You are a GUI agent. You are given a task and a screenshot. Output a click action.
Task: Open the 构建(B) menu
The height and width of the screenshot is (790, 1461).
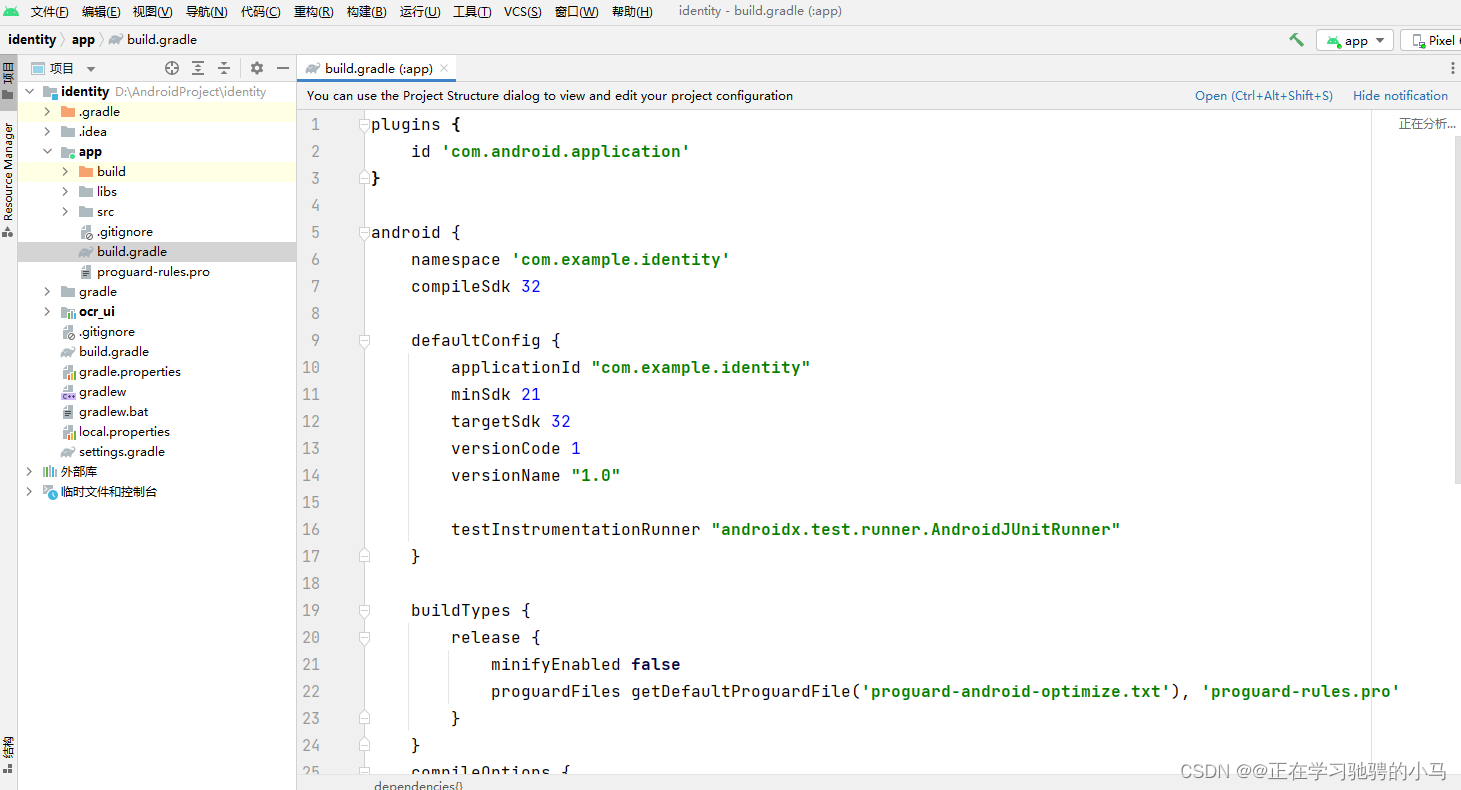pos(366,12)
